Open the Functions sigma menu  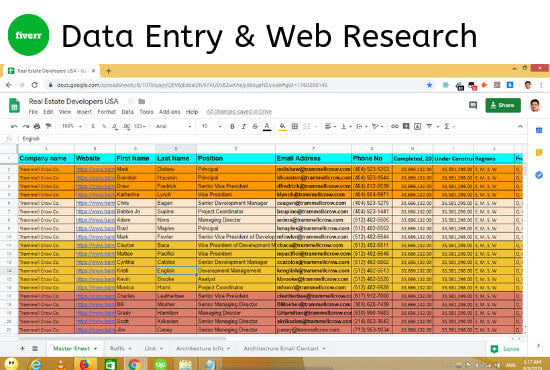[447, 126]
